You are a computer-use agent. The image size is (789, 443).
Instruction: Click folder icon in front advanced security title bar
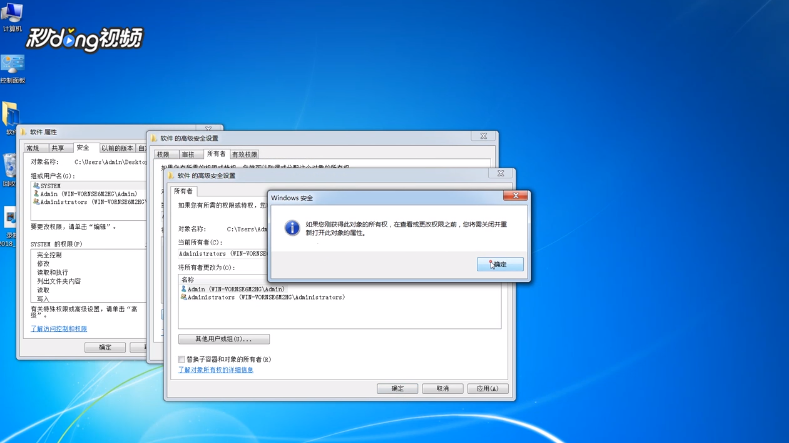171,176
